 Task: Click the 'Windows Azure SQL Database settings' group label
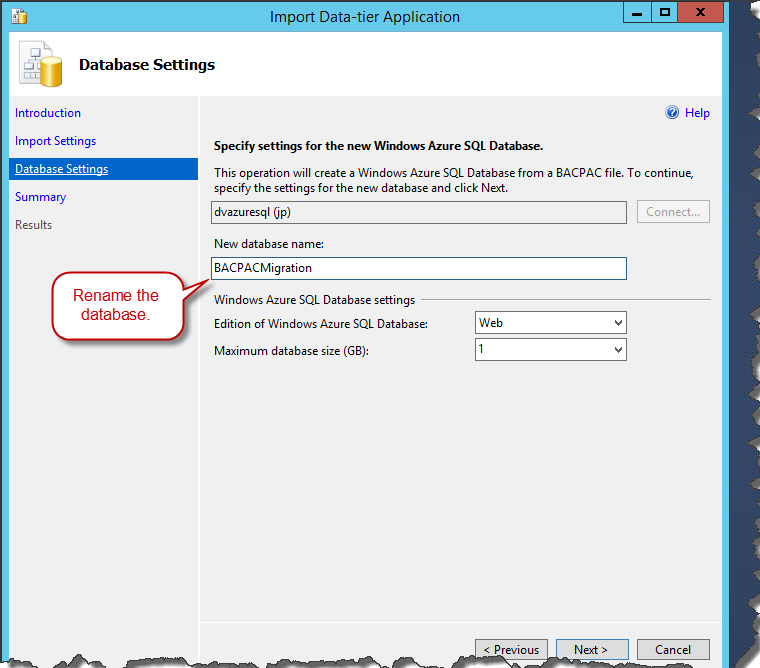(x=314, y=300)
